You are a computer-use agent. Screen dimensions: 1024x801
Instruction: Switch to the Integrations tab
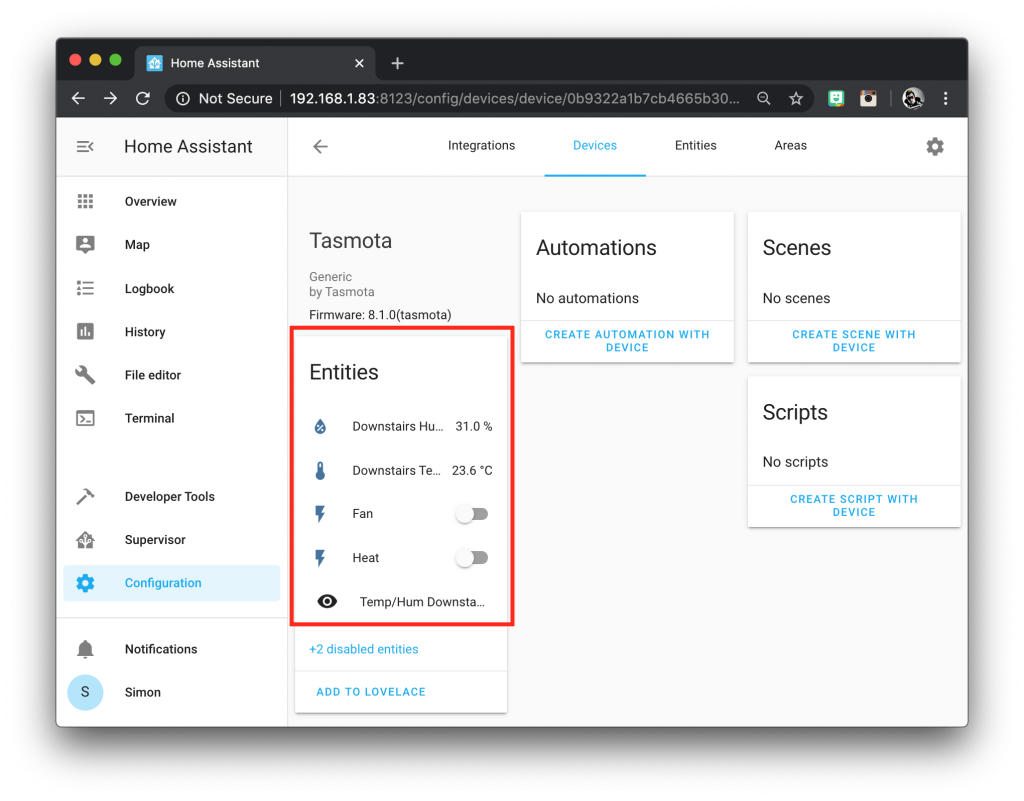pyautogui.click(x=481, y=146)
